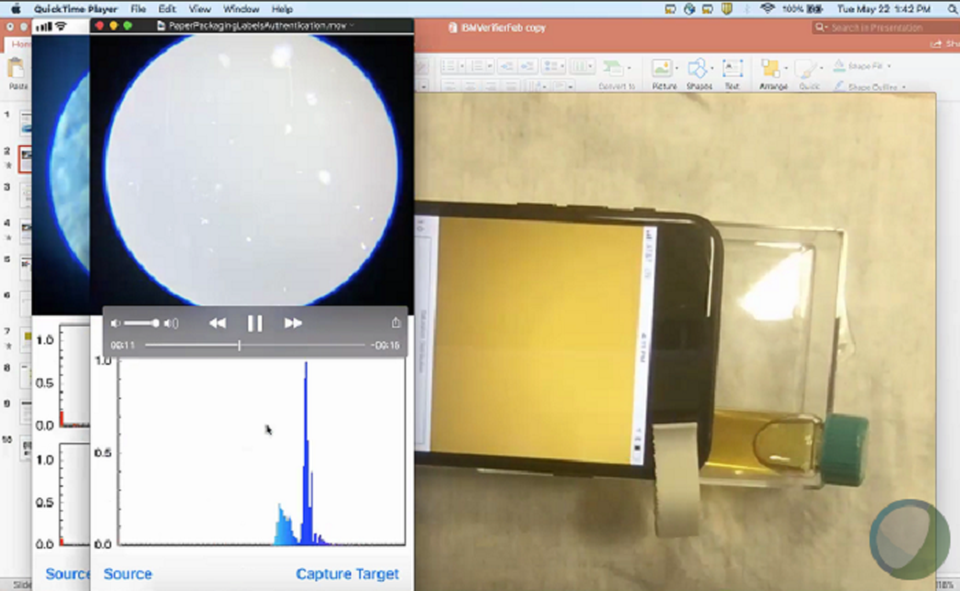Click Paste in the PowerPoint ribbon

coord(17,73)
